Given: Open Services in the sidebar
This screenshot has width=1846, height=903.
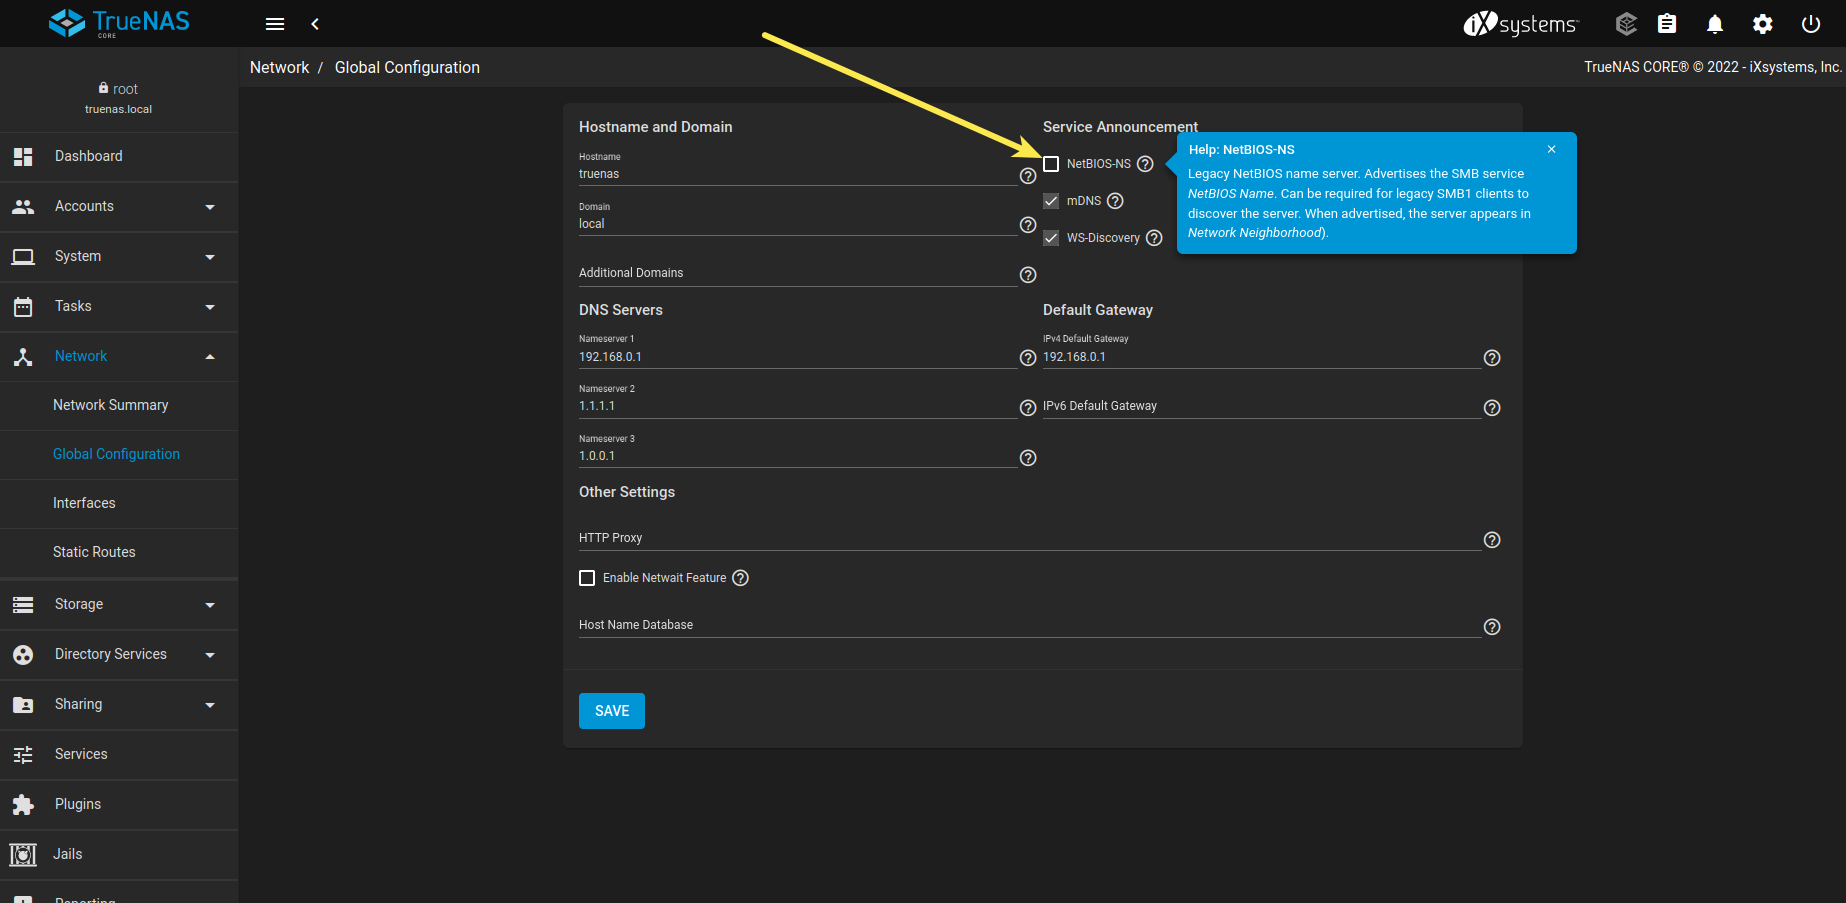Looking at the screenshot, I should 119,755.
